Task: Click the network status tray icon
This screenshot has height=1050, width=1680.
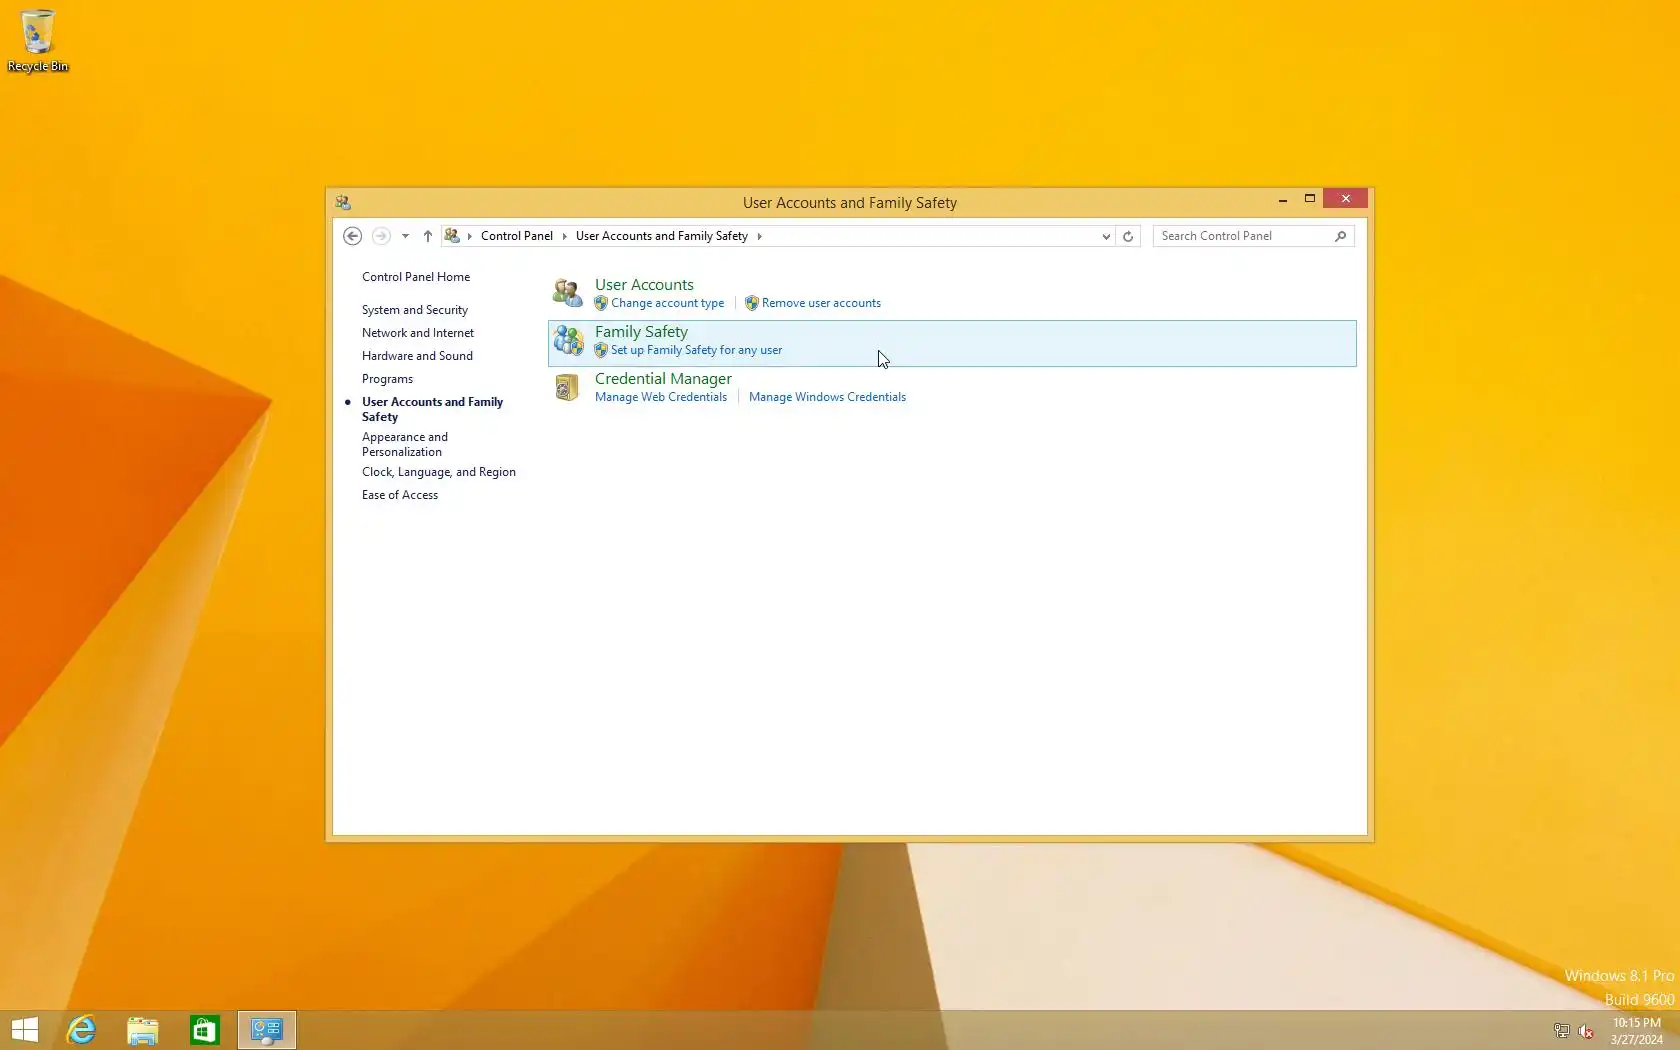Action: pyautogui.click(x=1562, y=1031)
